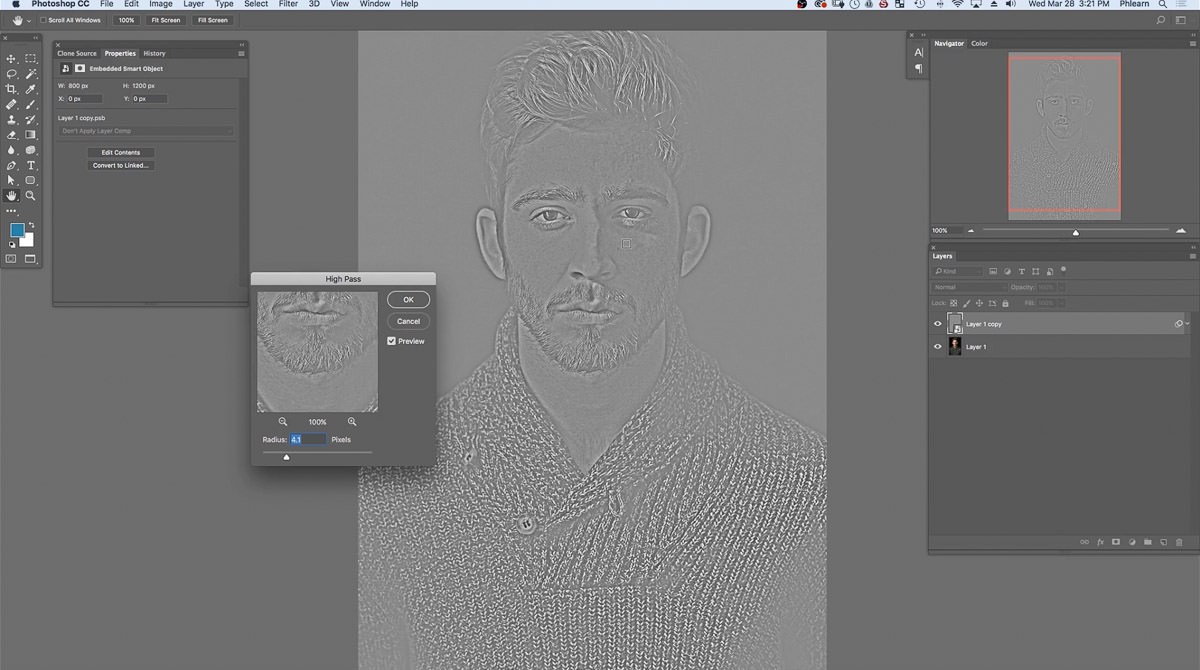Toggle the type layer filter
The width and height of the screenshot is (1200, 670).
(x=1021, y=271)
